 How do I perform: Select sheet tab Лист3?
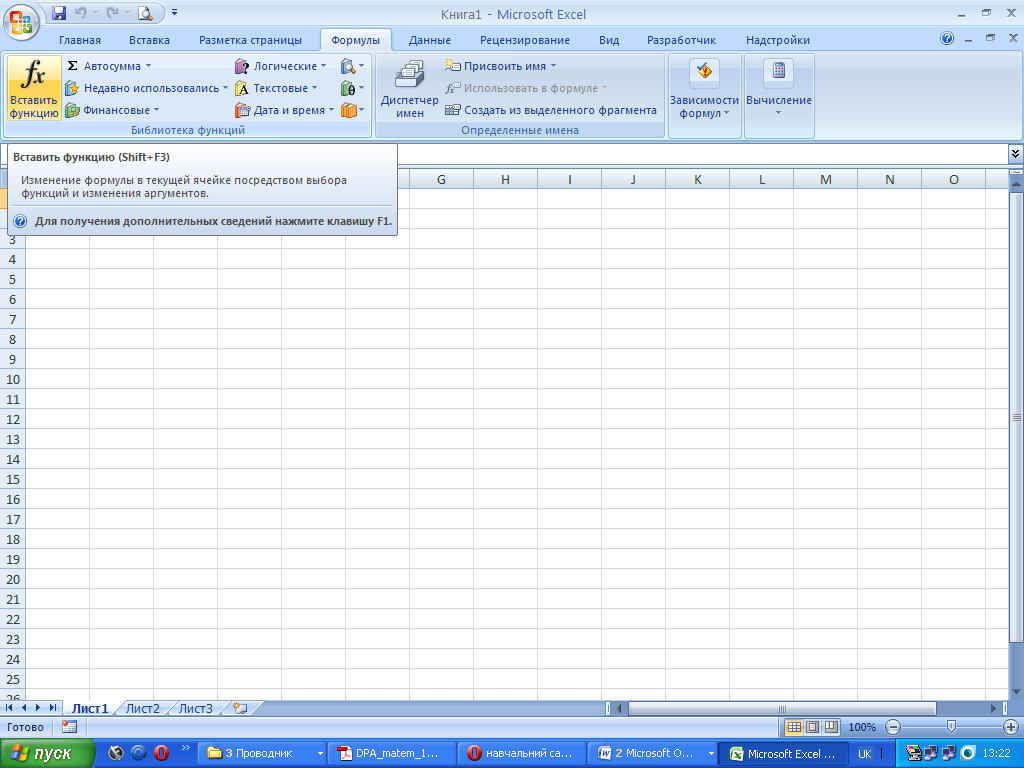tap(195, 708)
